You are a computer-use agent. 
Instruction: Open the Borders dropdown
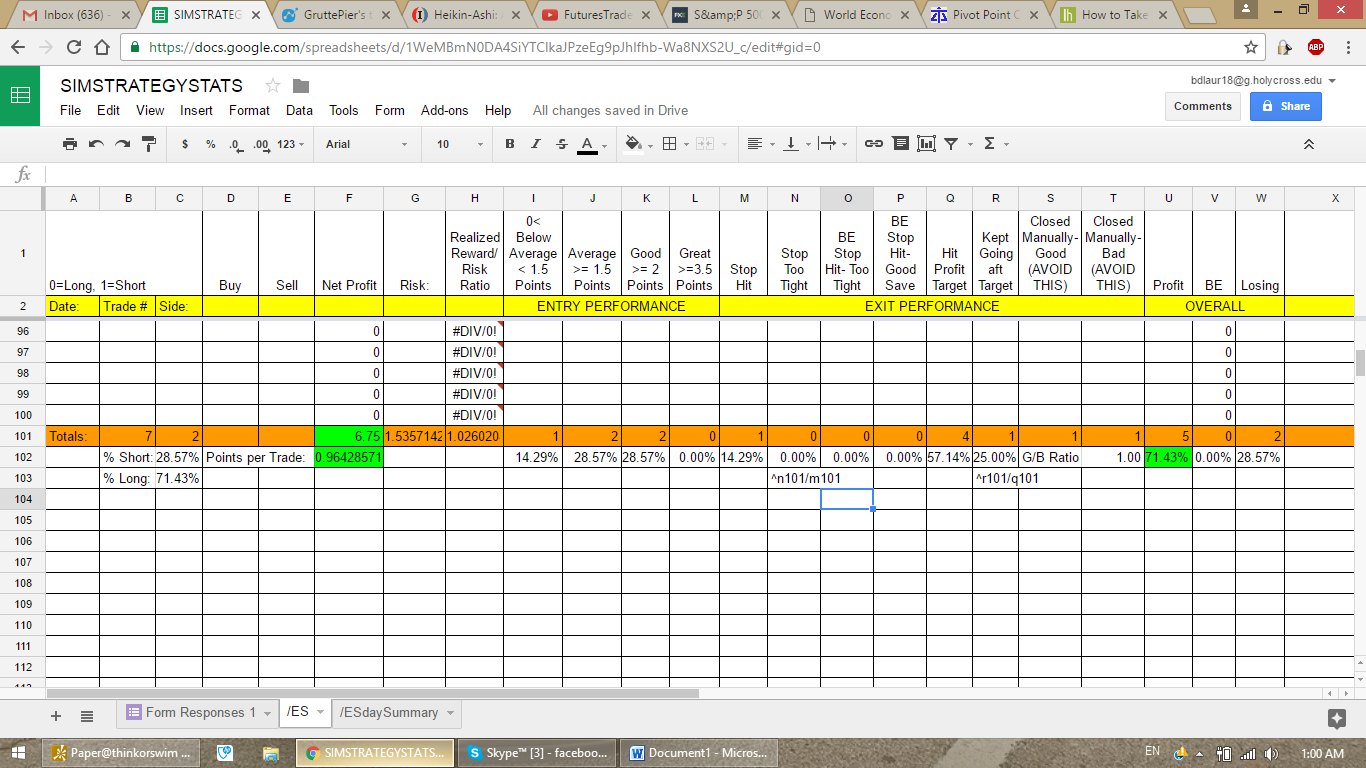pos(674,144)
